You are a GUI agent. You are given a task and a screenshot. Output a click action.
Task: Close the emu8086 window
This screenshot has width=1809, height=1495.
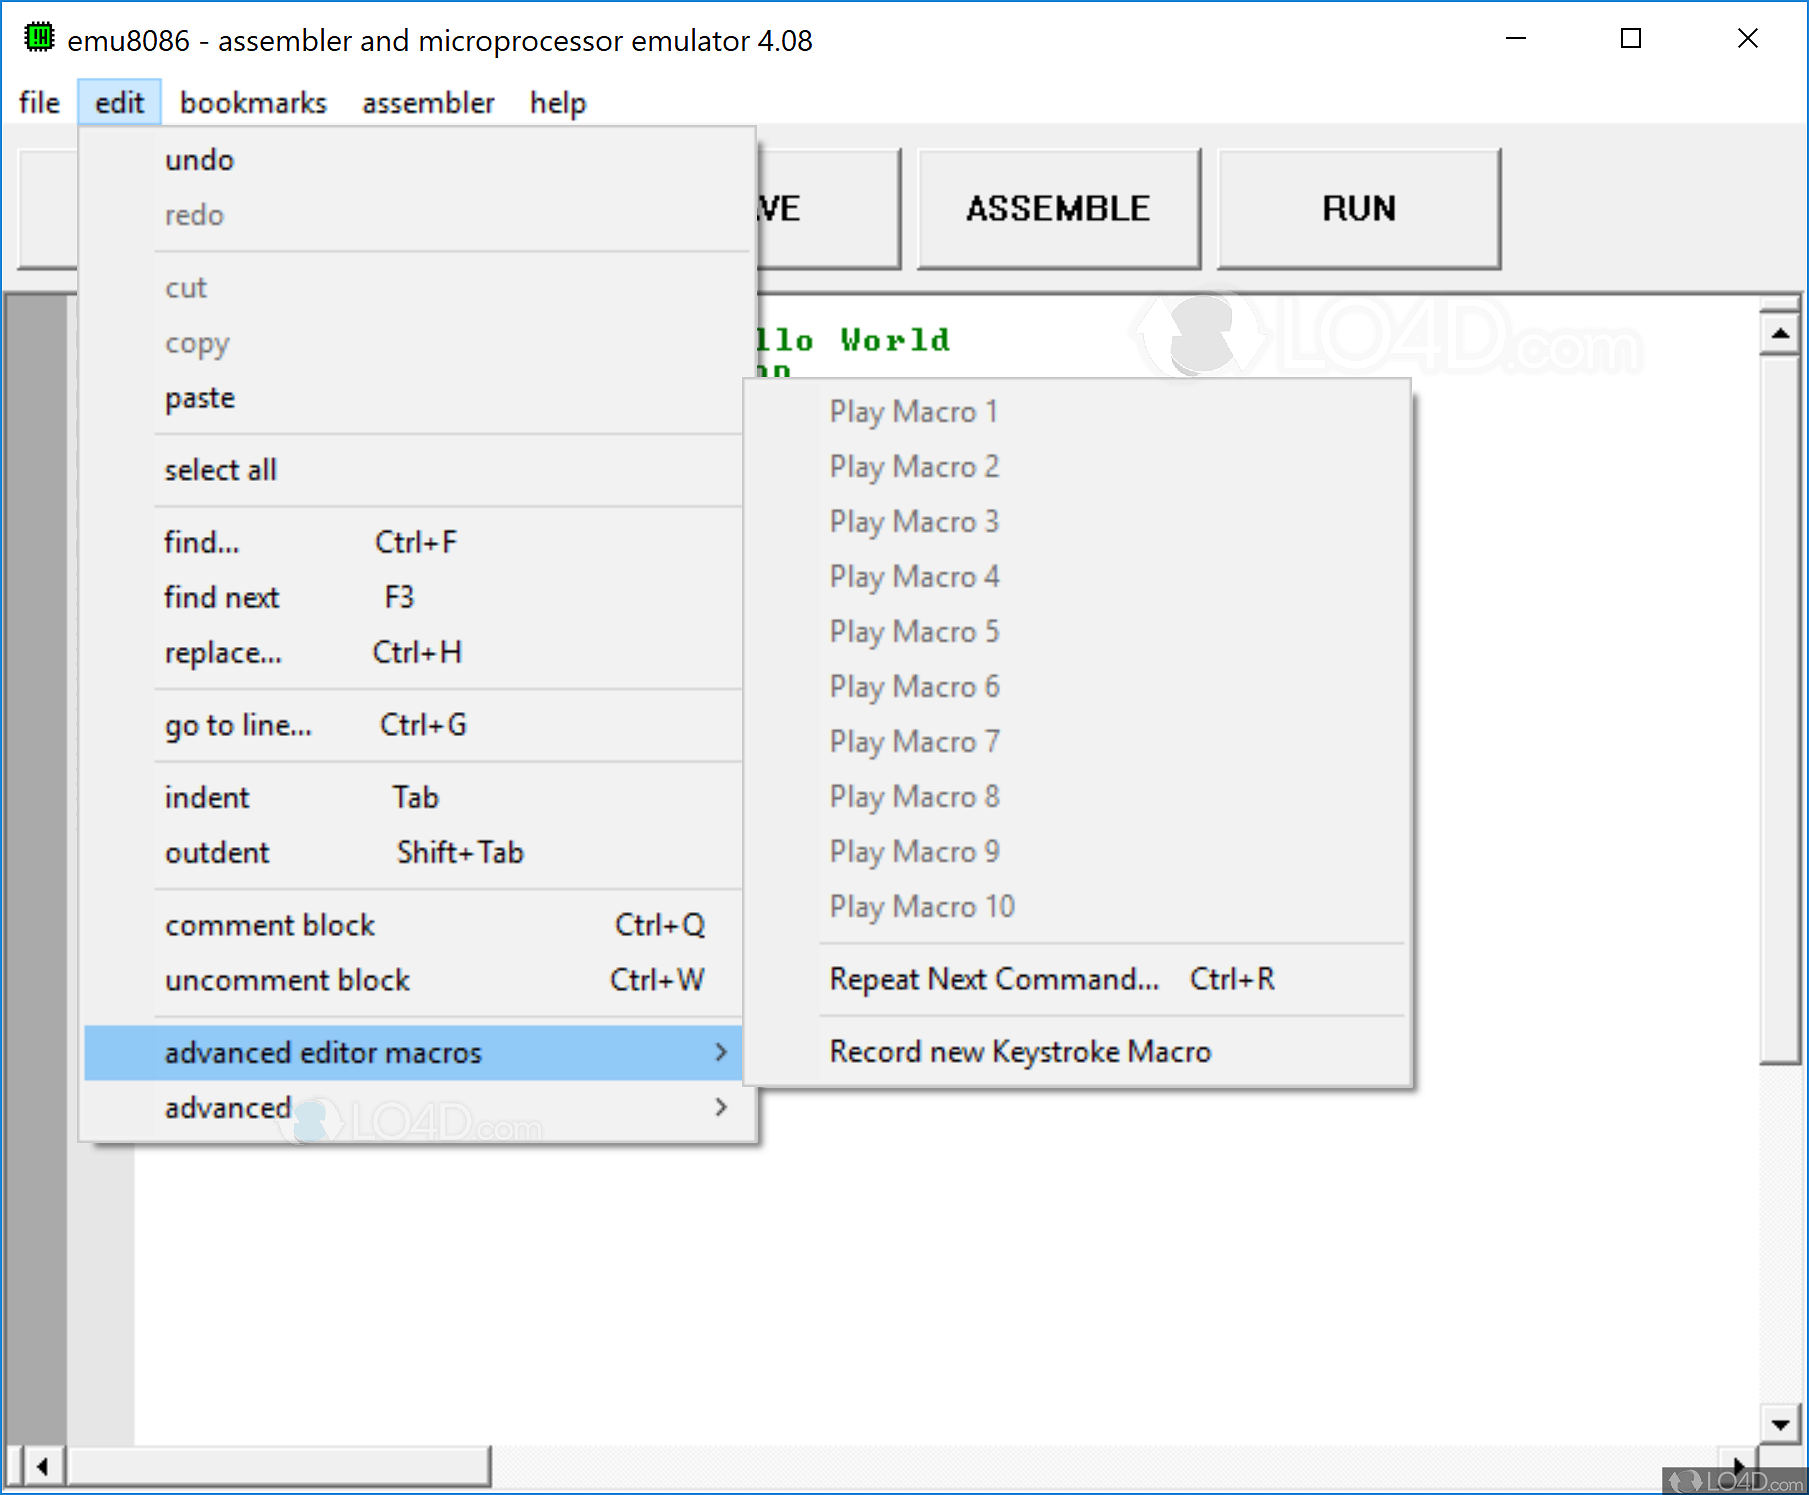(1747, 39)
